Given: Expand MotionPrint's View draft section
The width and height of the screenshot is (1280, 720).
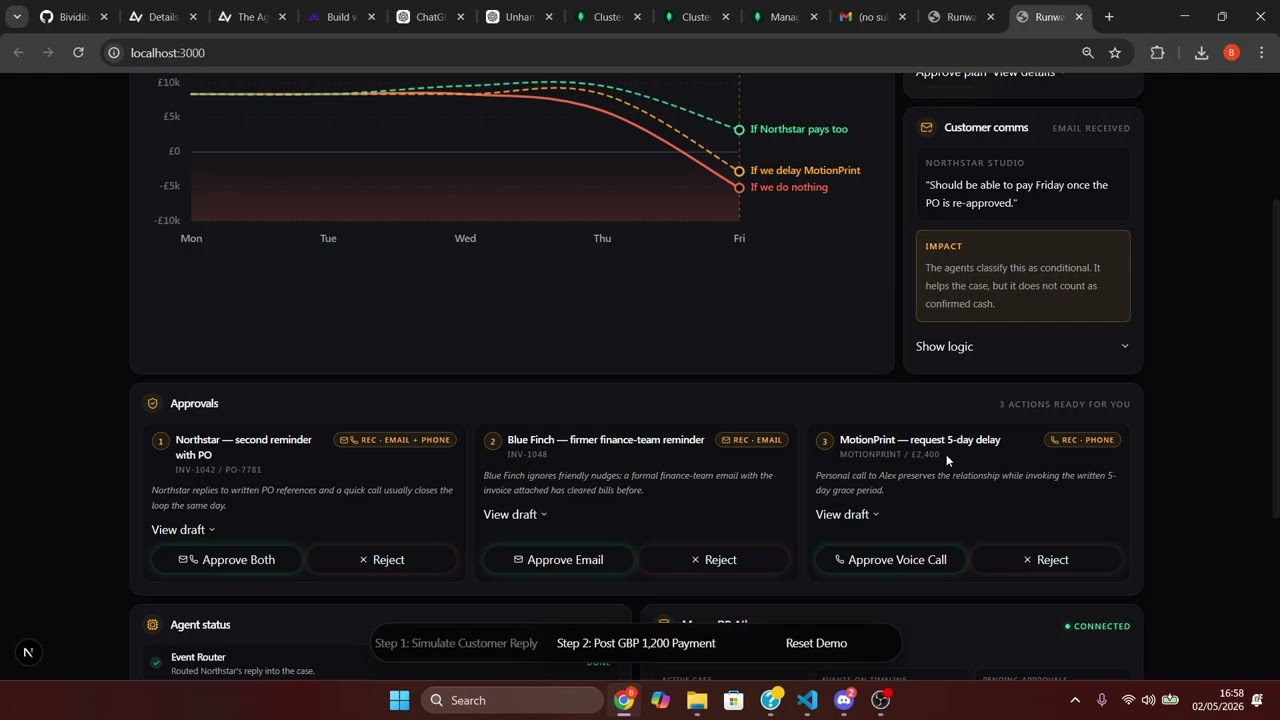Looking at the screenshot, I should click(x=847, y=515).
